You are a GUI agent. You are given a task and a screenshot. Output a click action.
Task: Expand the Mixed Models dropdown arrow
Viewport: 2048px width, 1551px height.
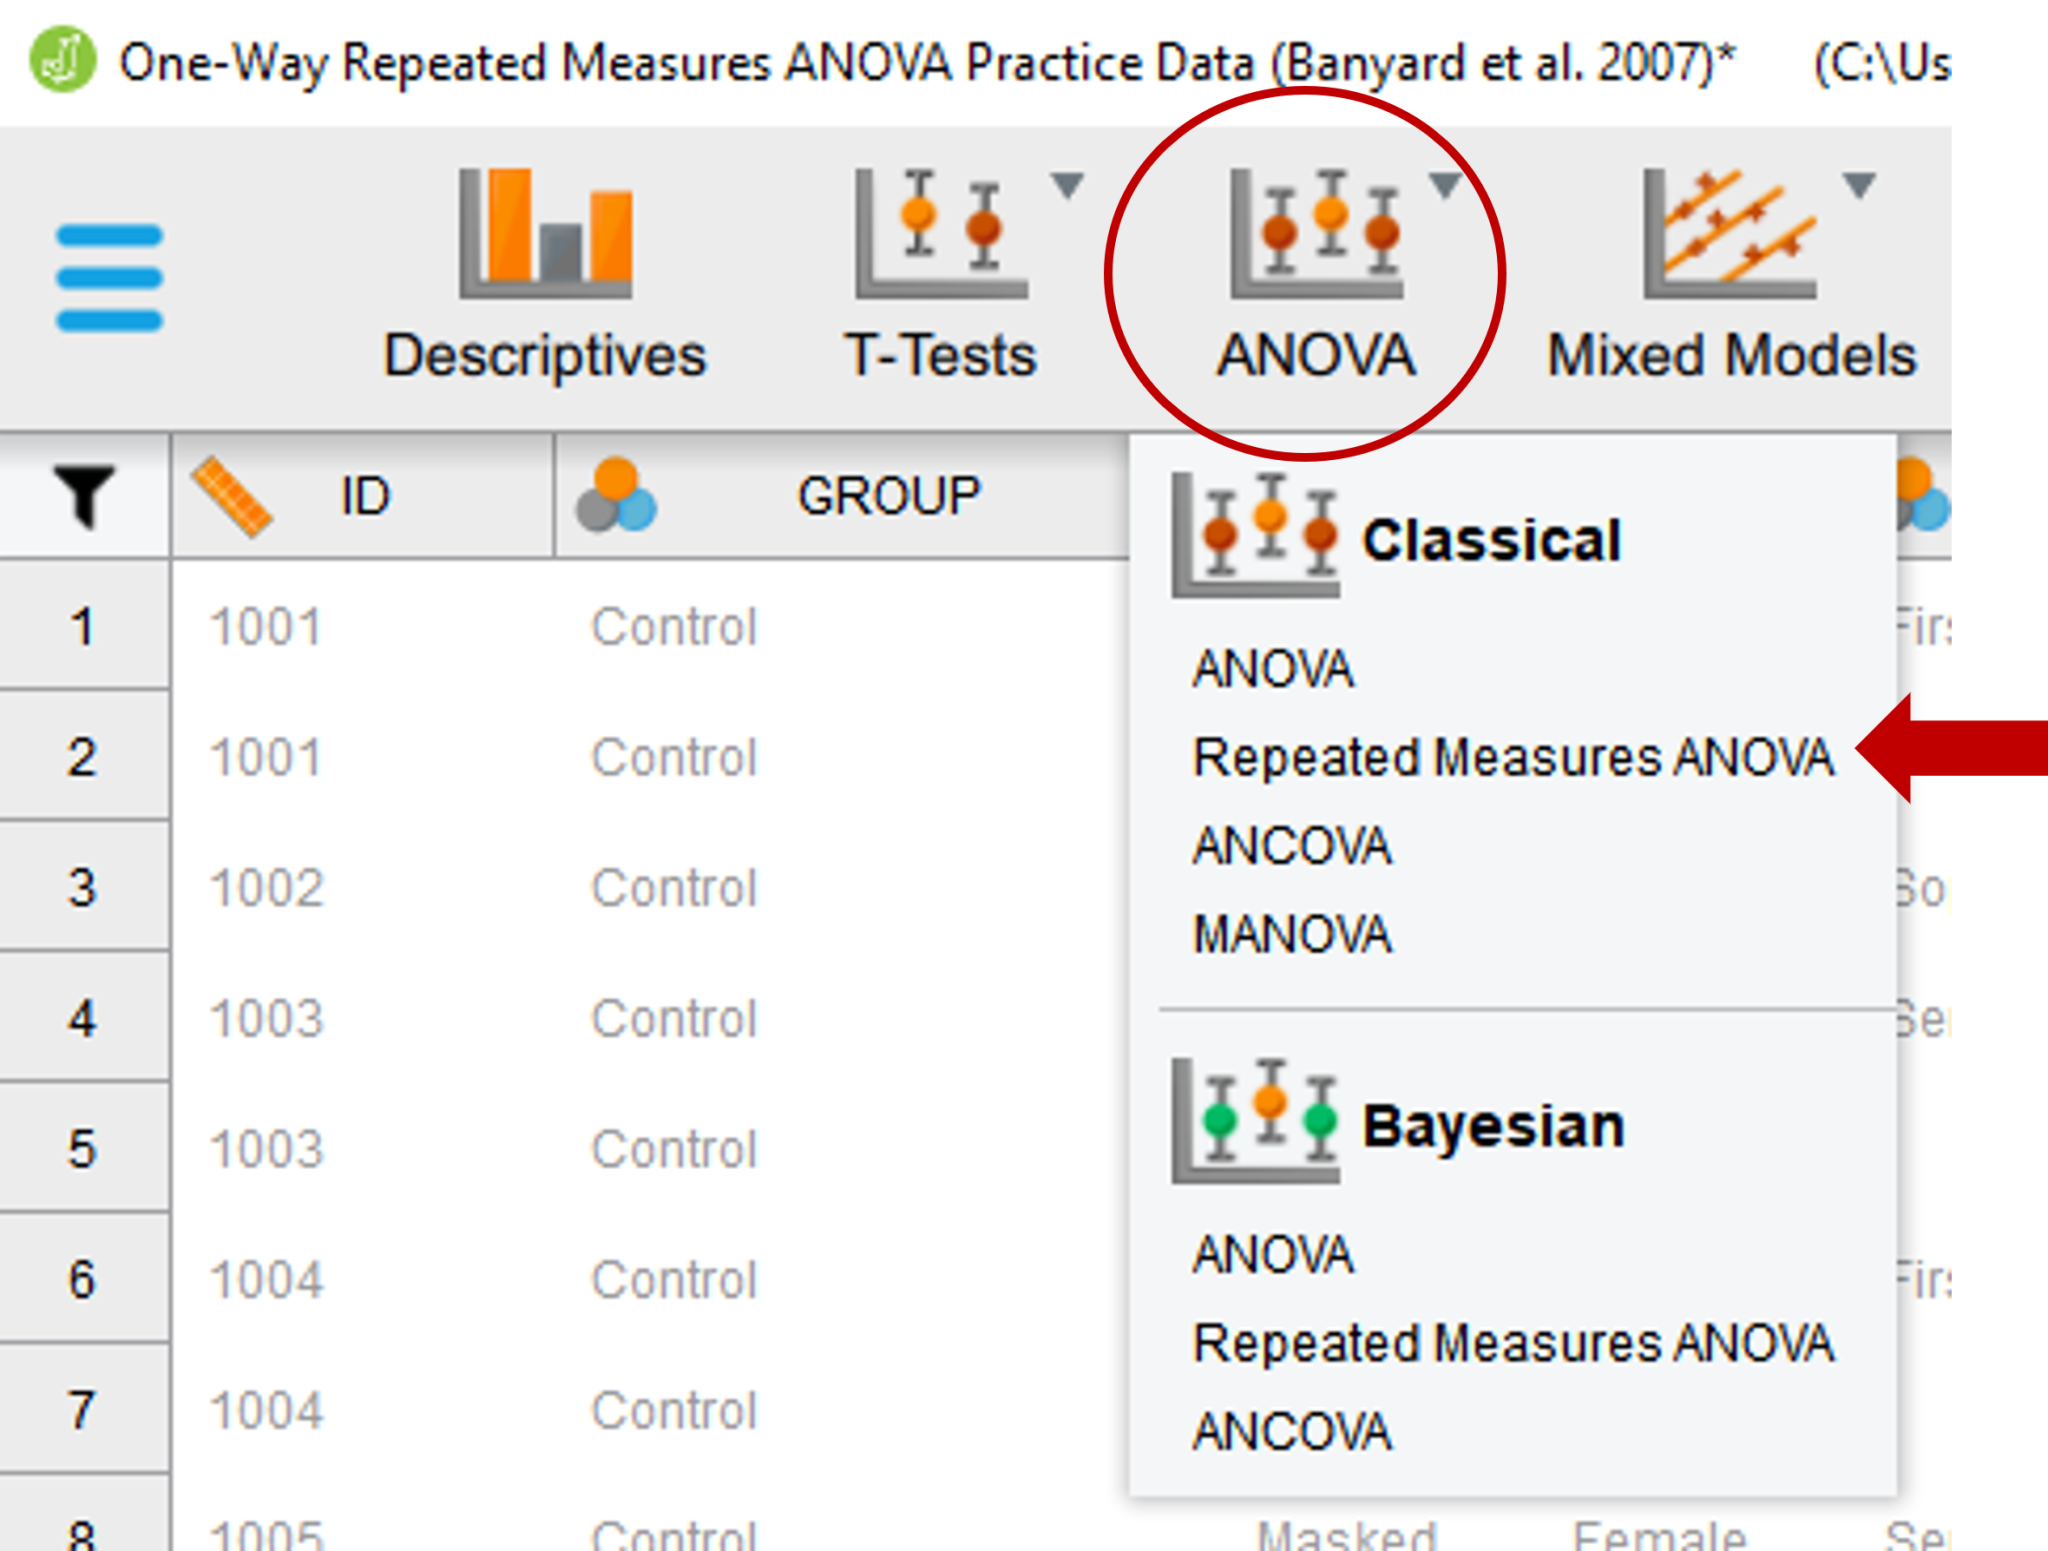[1858, 183]
